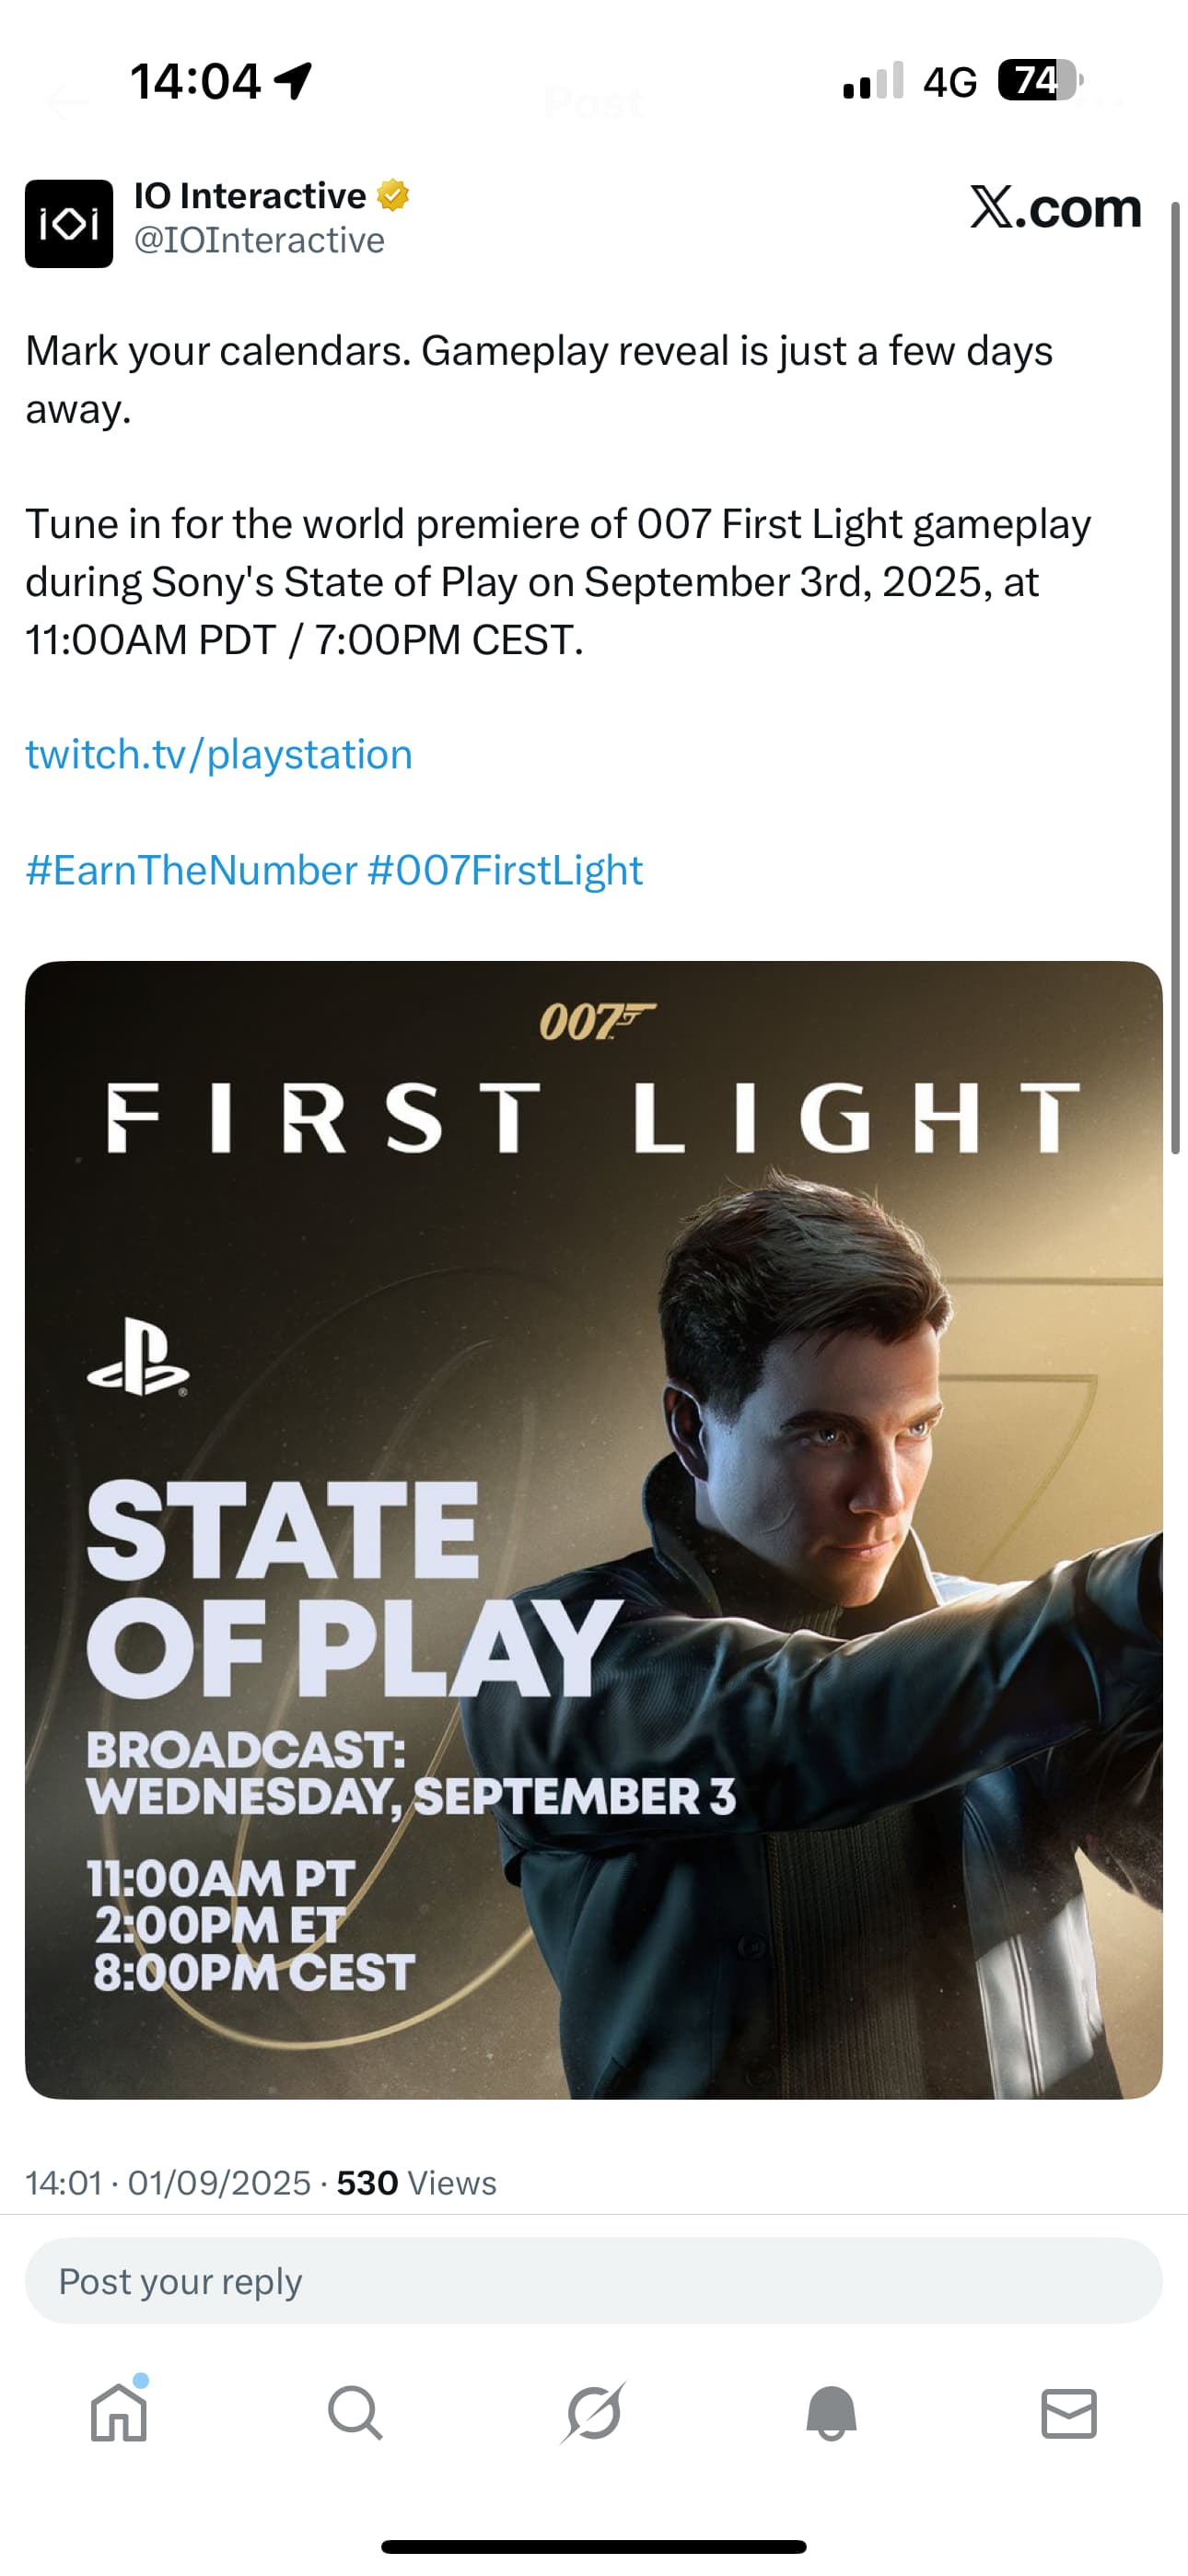Tap the 530 Views count
This screenshot has height=2576, width=1188.
pyautogui.click(x=416, y=2183)
